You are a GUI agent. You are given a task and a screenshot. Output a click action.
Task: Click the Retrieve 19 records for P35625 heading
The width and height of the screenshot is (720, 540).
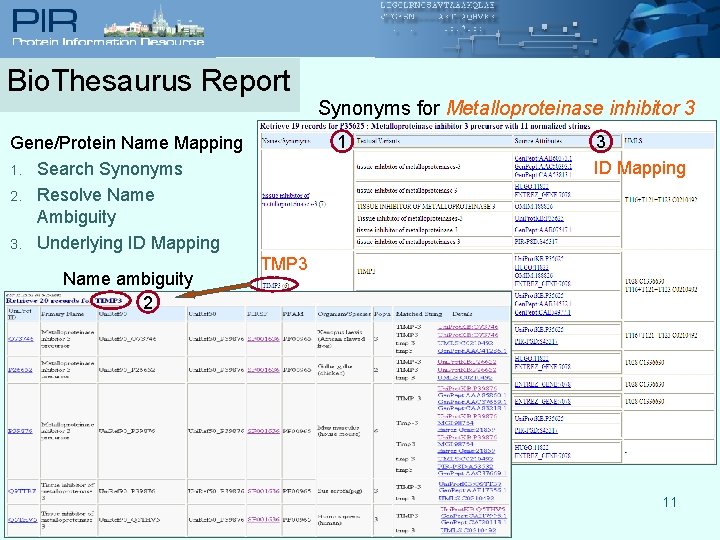(x=425, y=126)
